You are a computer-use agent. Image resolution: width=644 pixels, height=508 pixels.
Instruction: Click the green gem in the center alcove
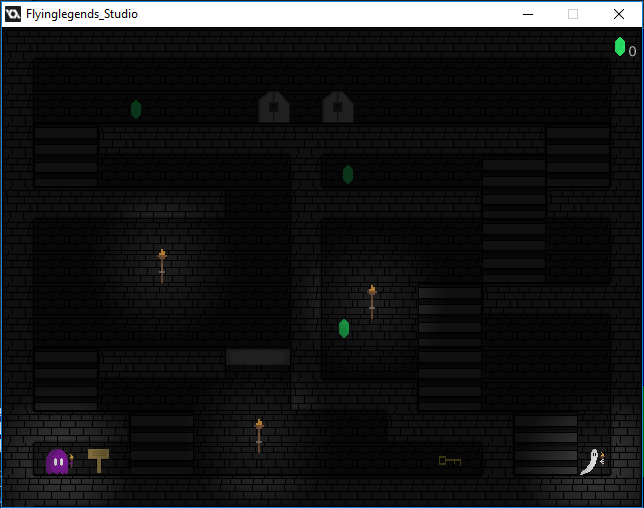tap(348, 175)
